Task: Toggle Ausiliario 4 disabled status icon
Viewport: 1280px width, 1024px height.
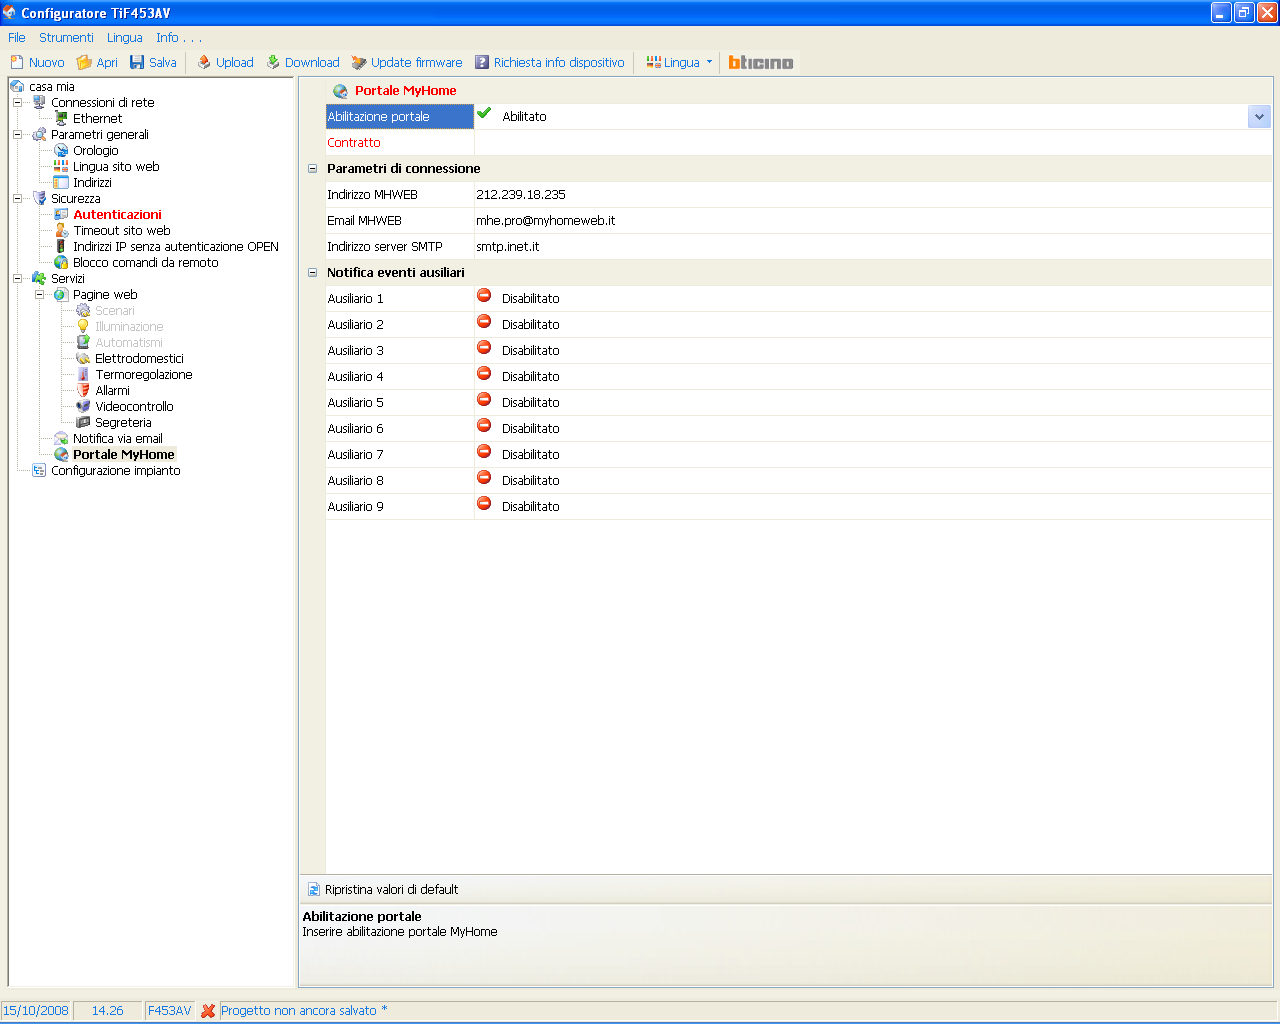Action: point(484,374)
